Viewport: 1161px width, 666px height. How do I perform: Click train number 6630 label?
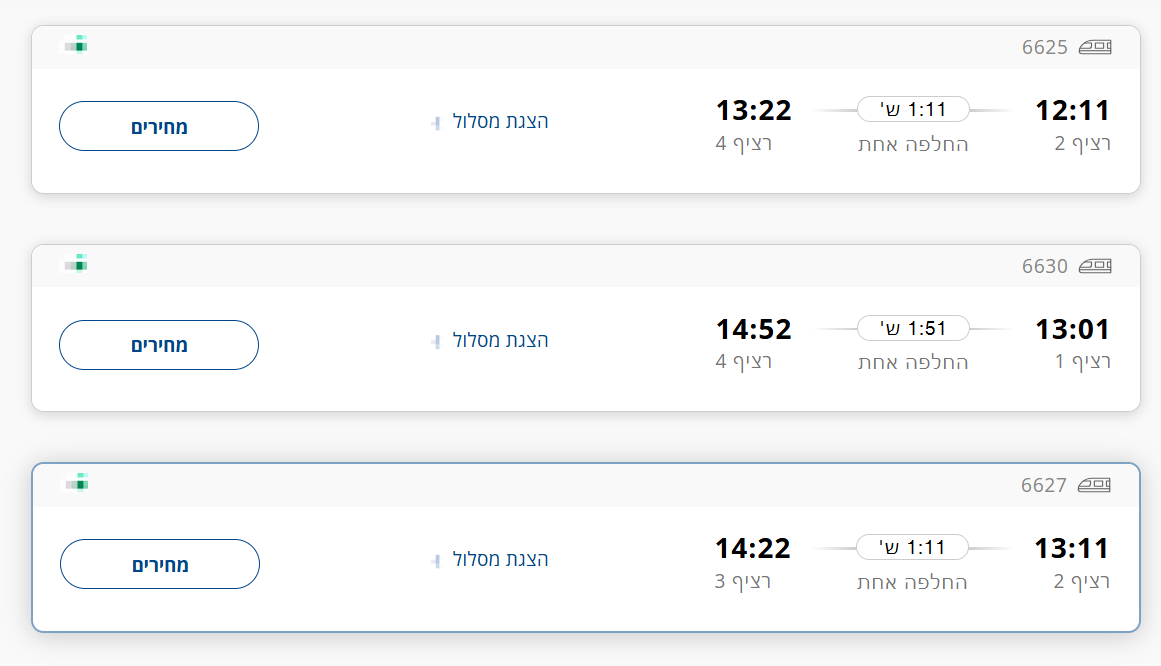pos(1044,266)
